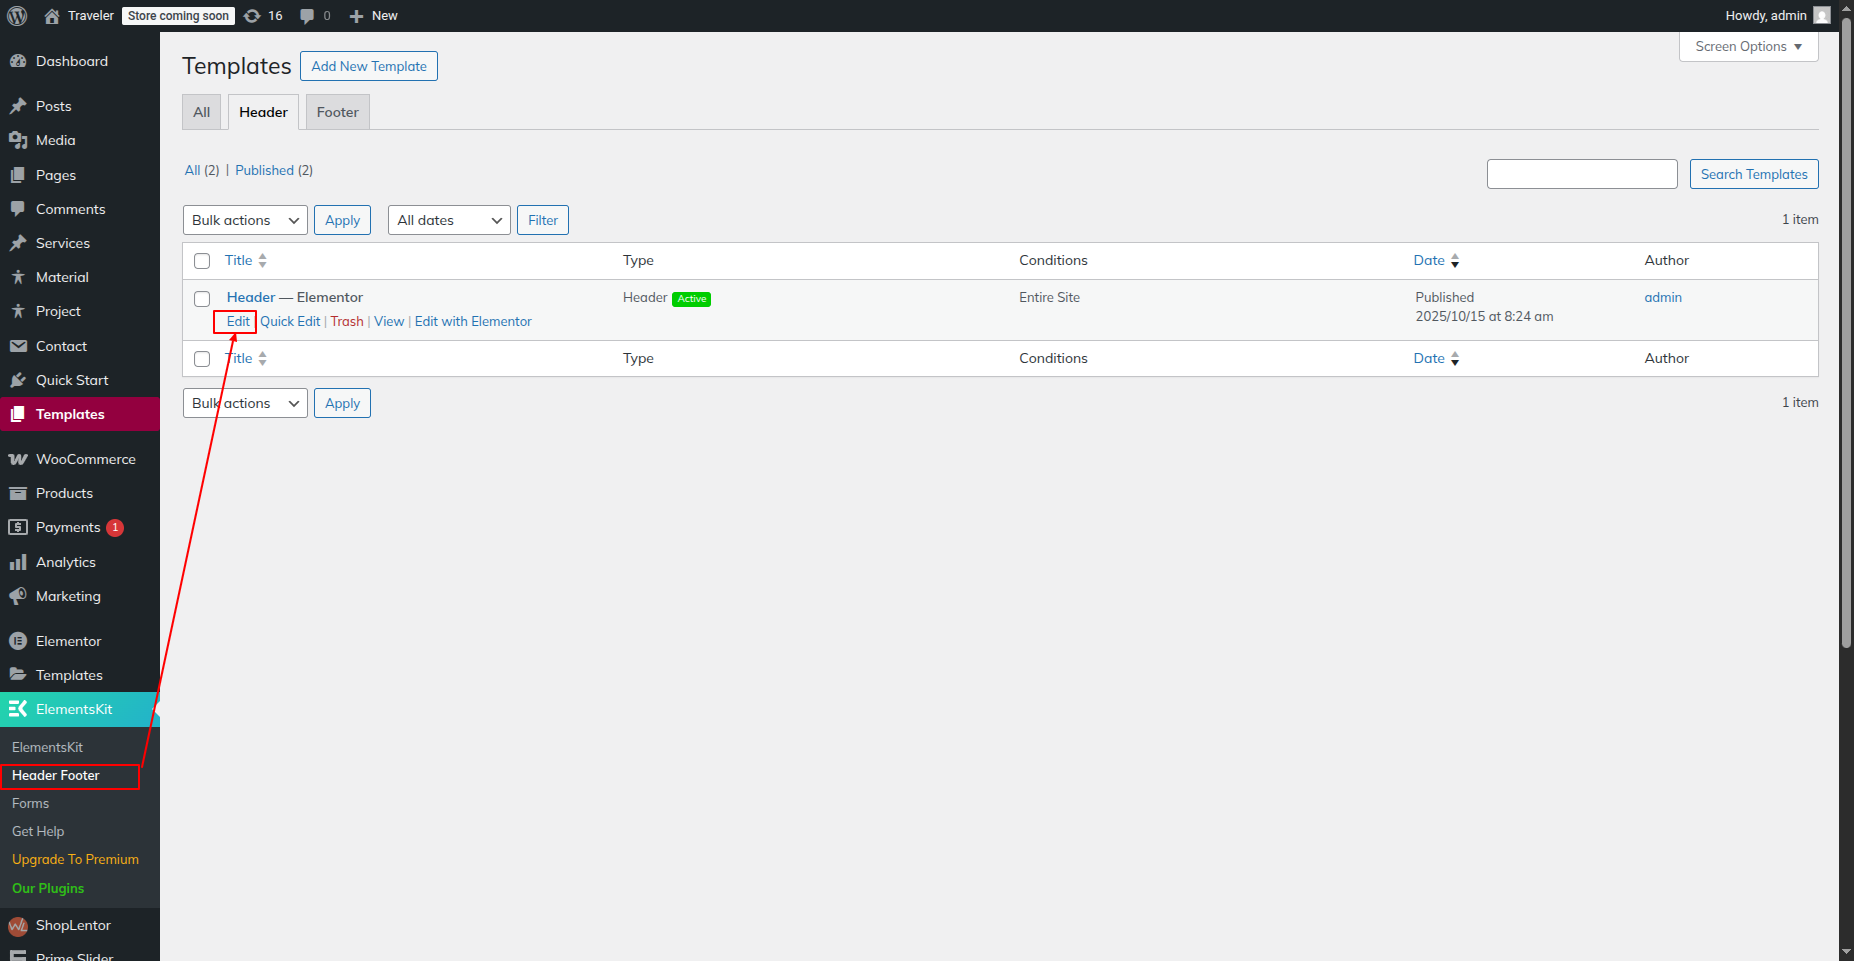The width and height of the screenshot is (1854, 961).
Task: Click the Elementor sidebar icon
Action: tap(18, 641)
